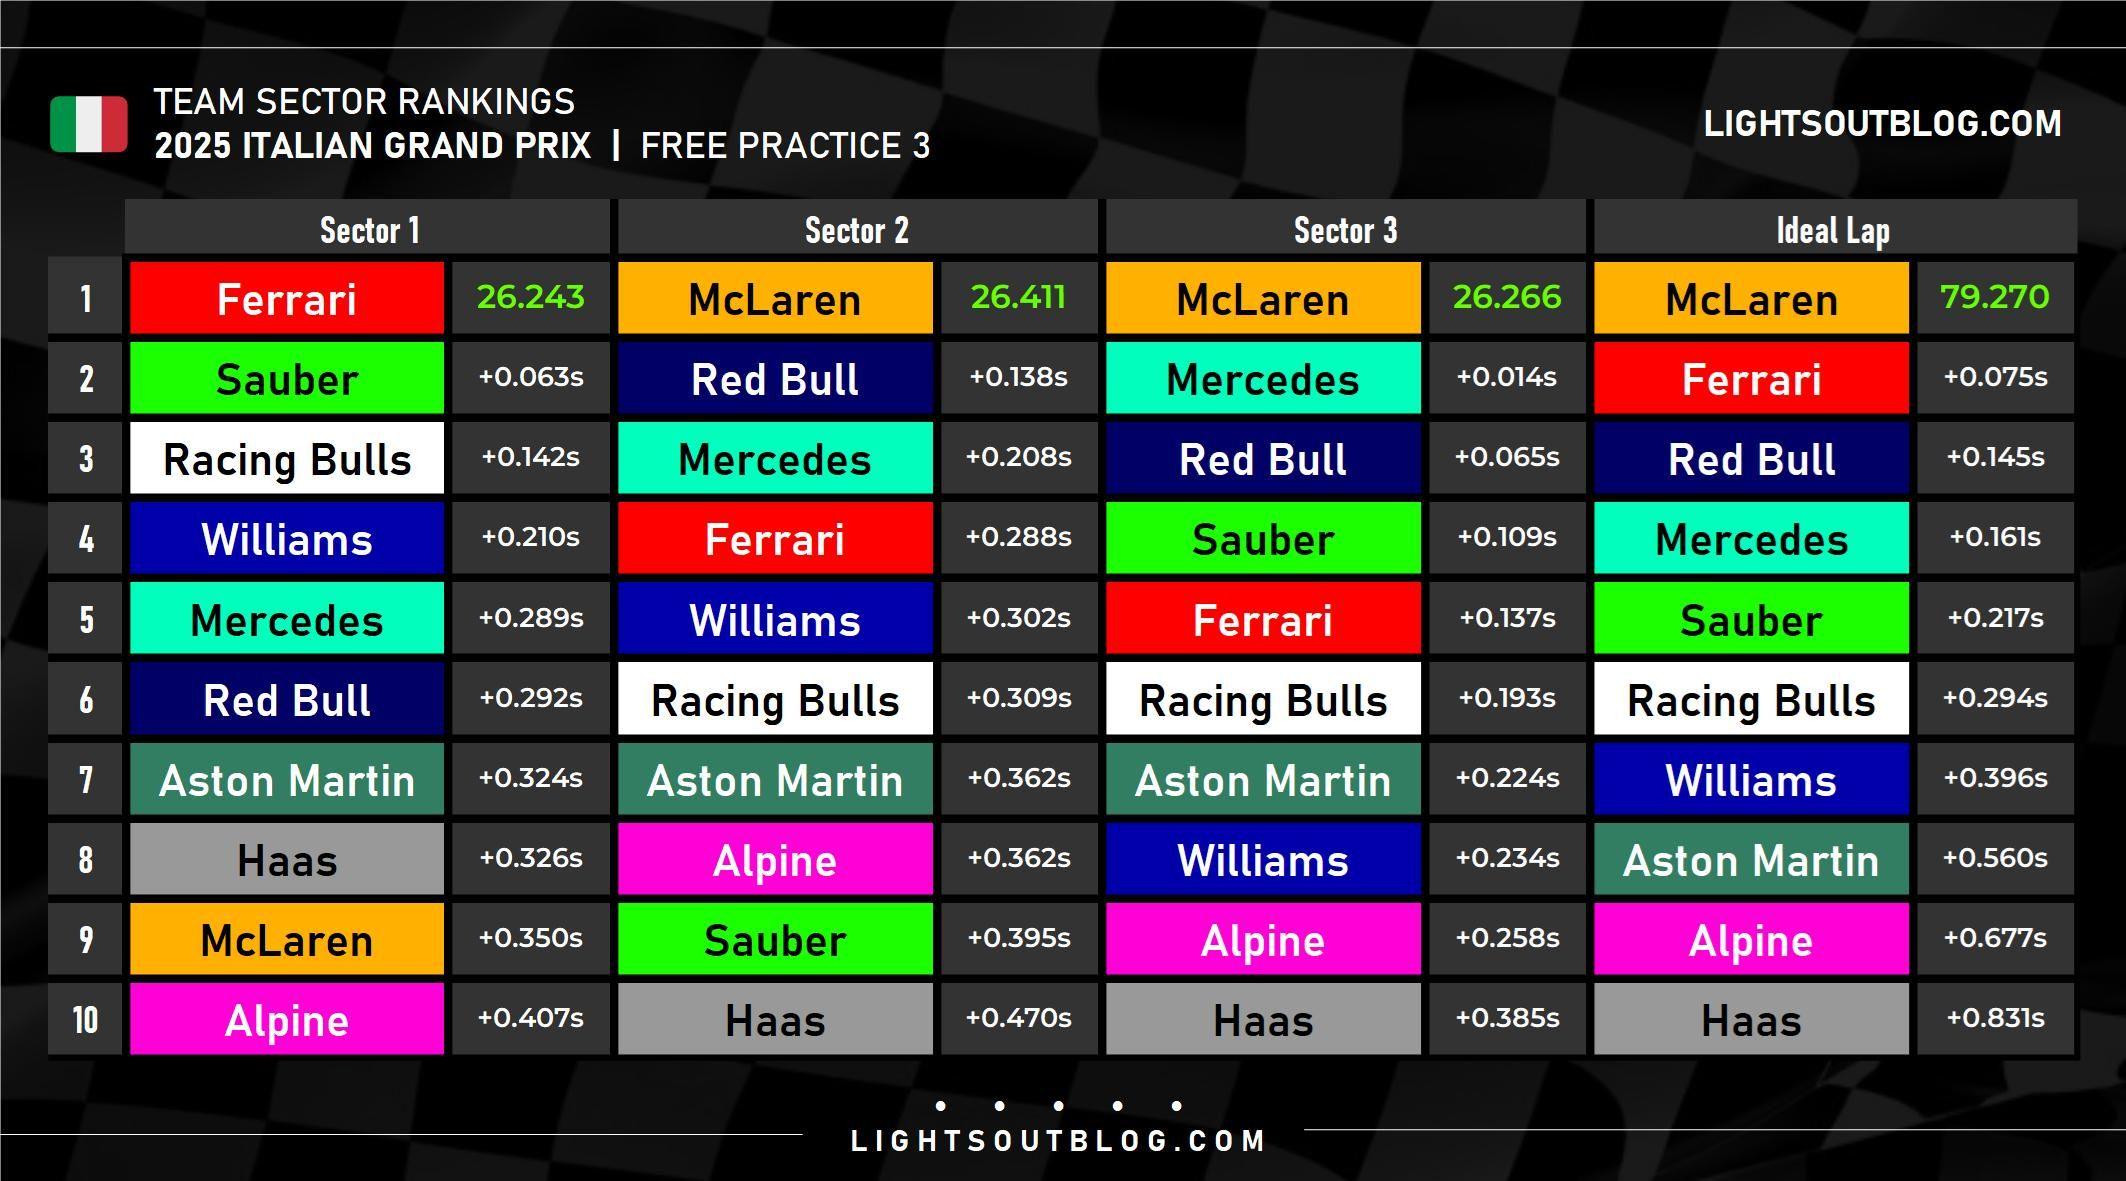
Task: Click the +0.831s Haas ideal lap gap
Action: point(1995,1018)
